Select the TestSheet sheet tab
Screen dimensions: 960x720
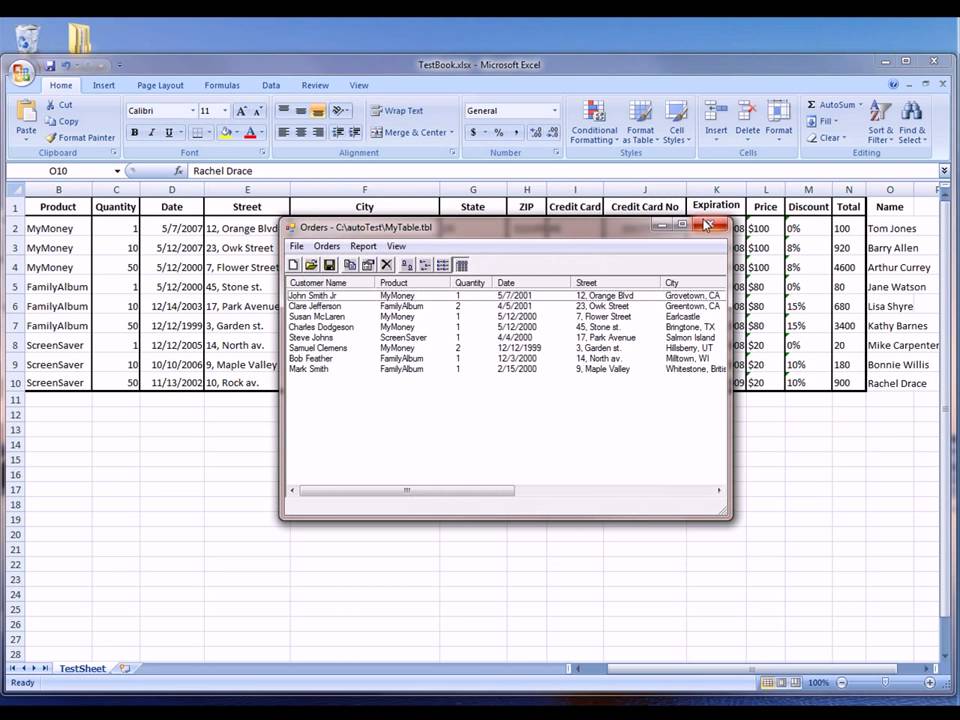point(82,669)
